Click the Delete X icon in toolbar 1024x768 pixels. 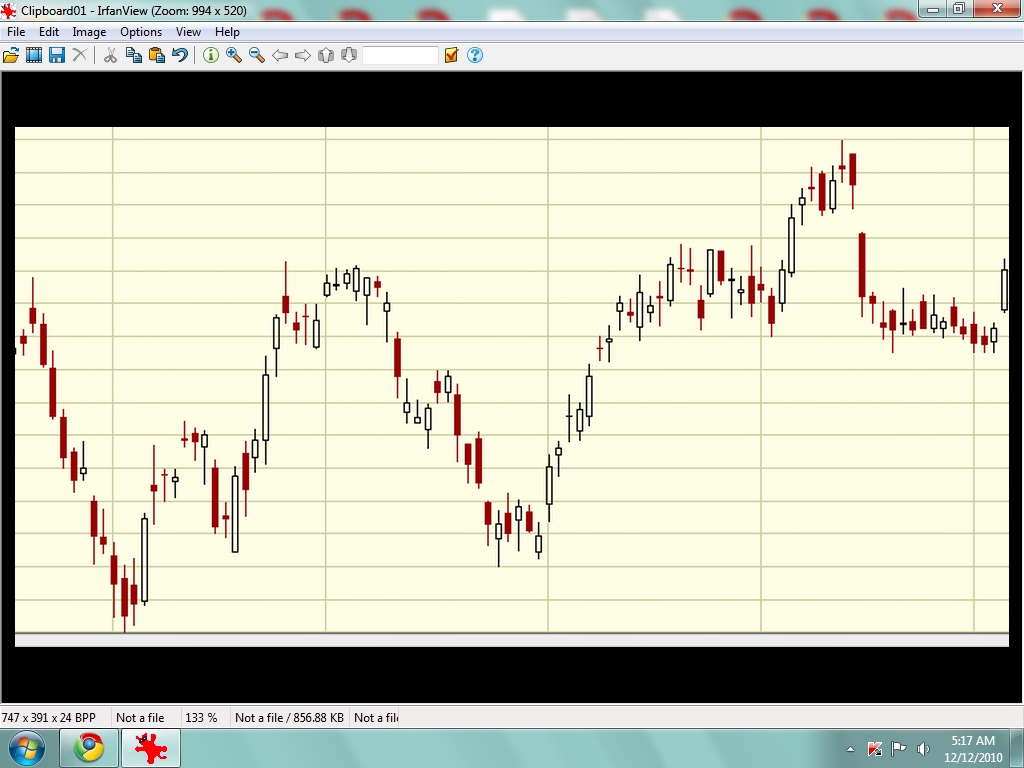pos(80,56)
